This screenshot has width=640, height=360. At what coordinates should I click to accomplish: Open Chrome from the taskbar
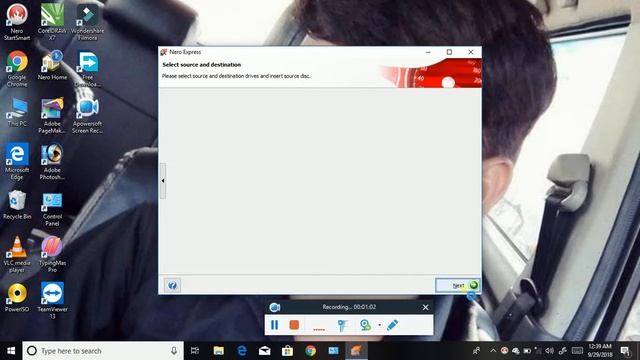[x=310, y=351]
